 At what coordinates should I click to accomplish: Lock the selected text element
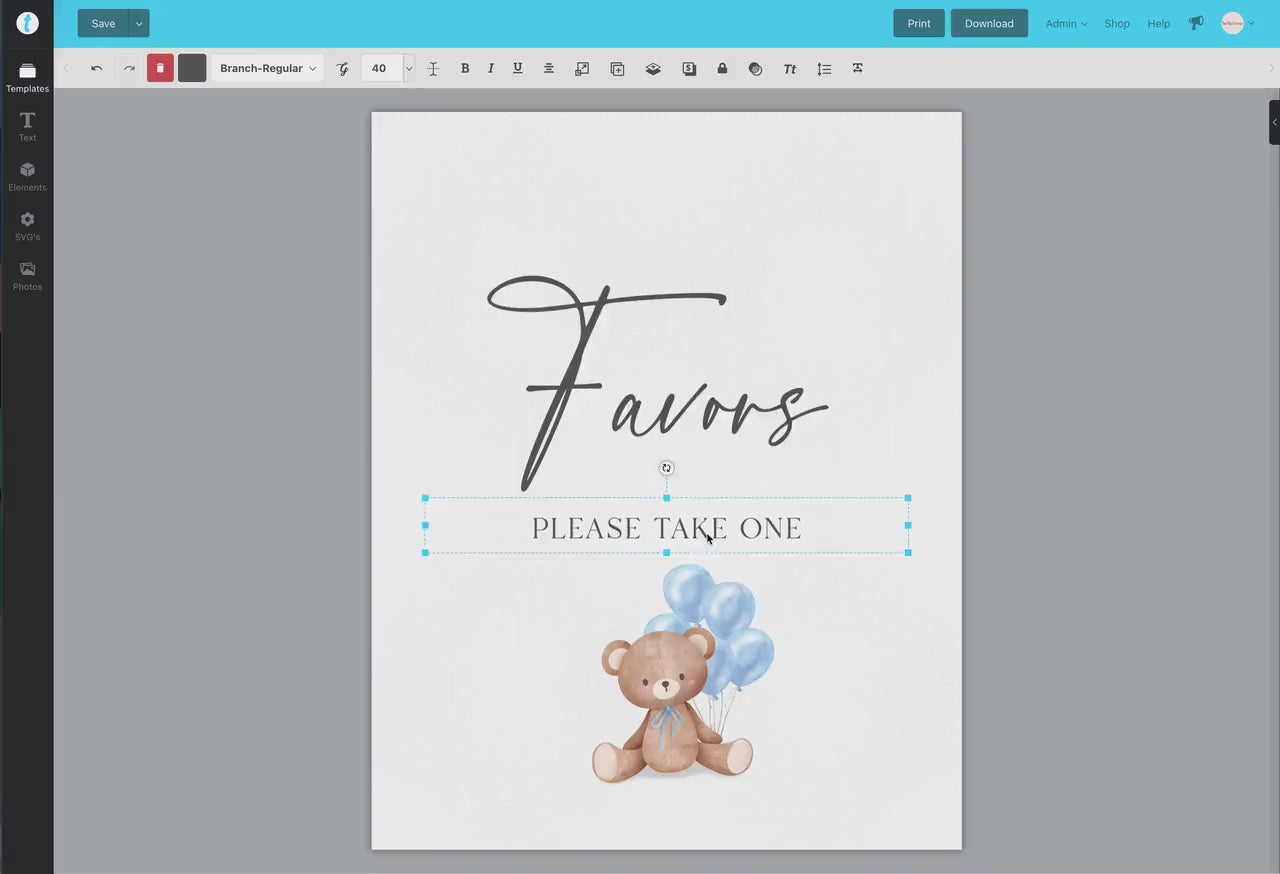(722, 68)
